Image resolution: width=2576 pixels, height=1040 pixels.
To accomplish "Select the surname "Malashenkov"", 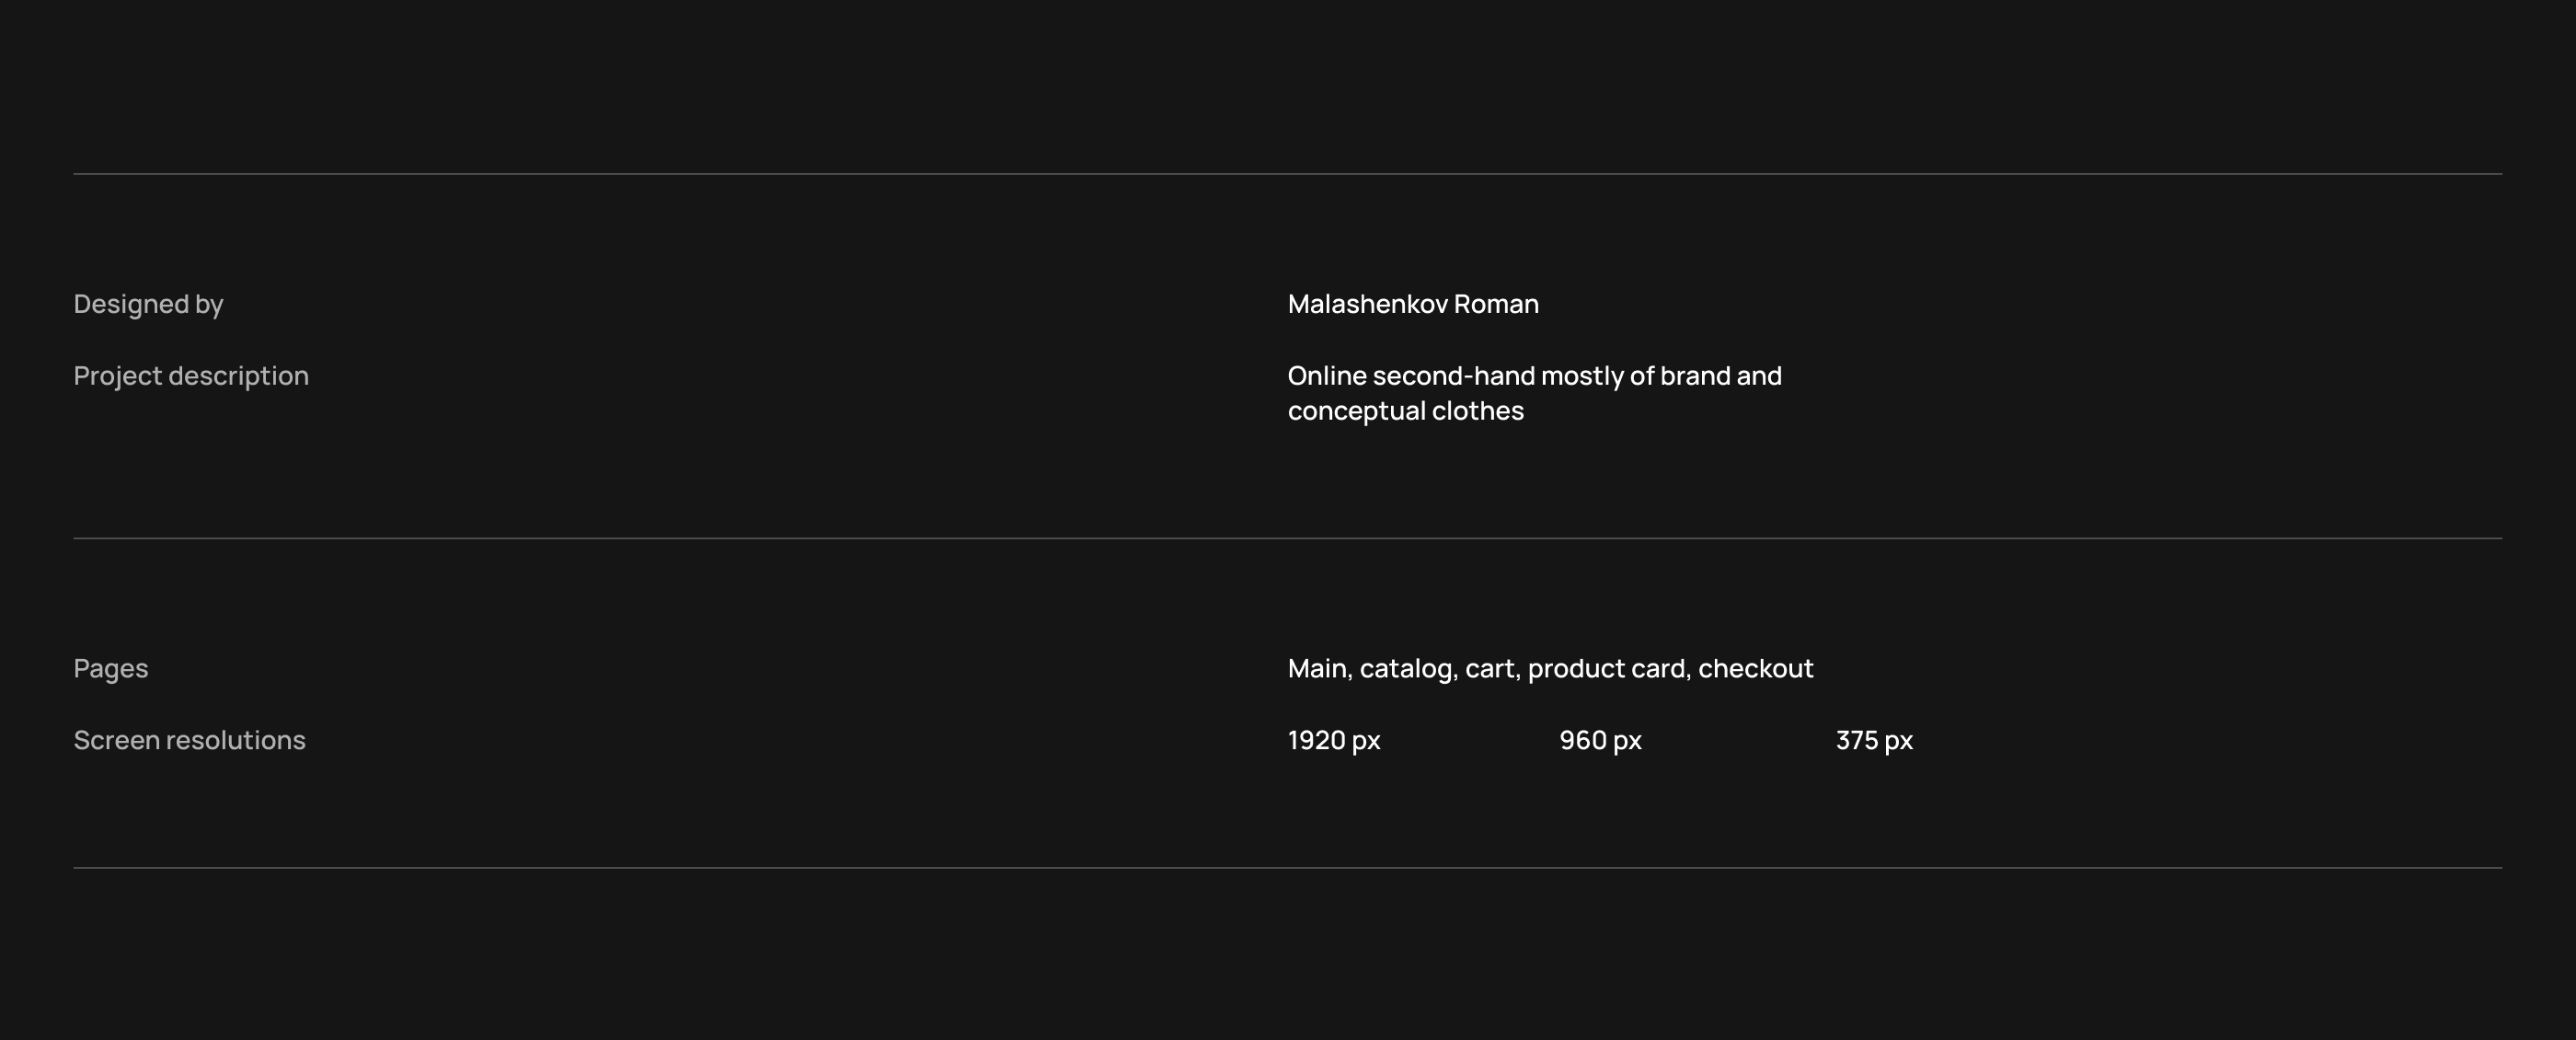I will 1367,304.
